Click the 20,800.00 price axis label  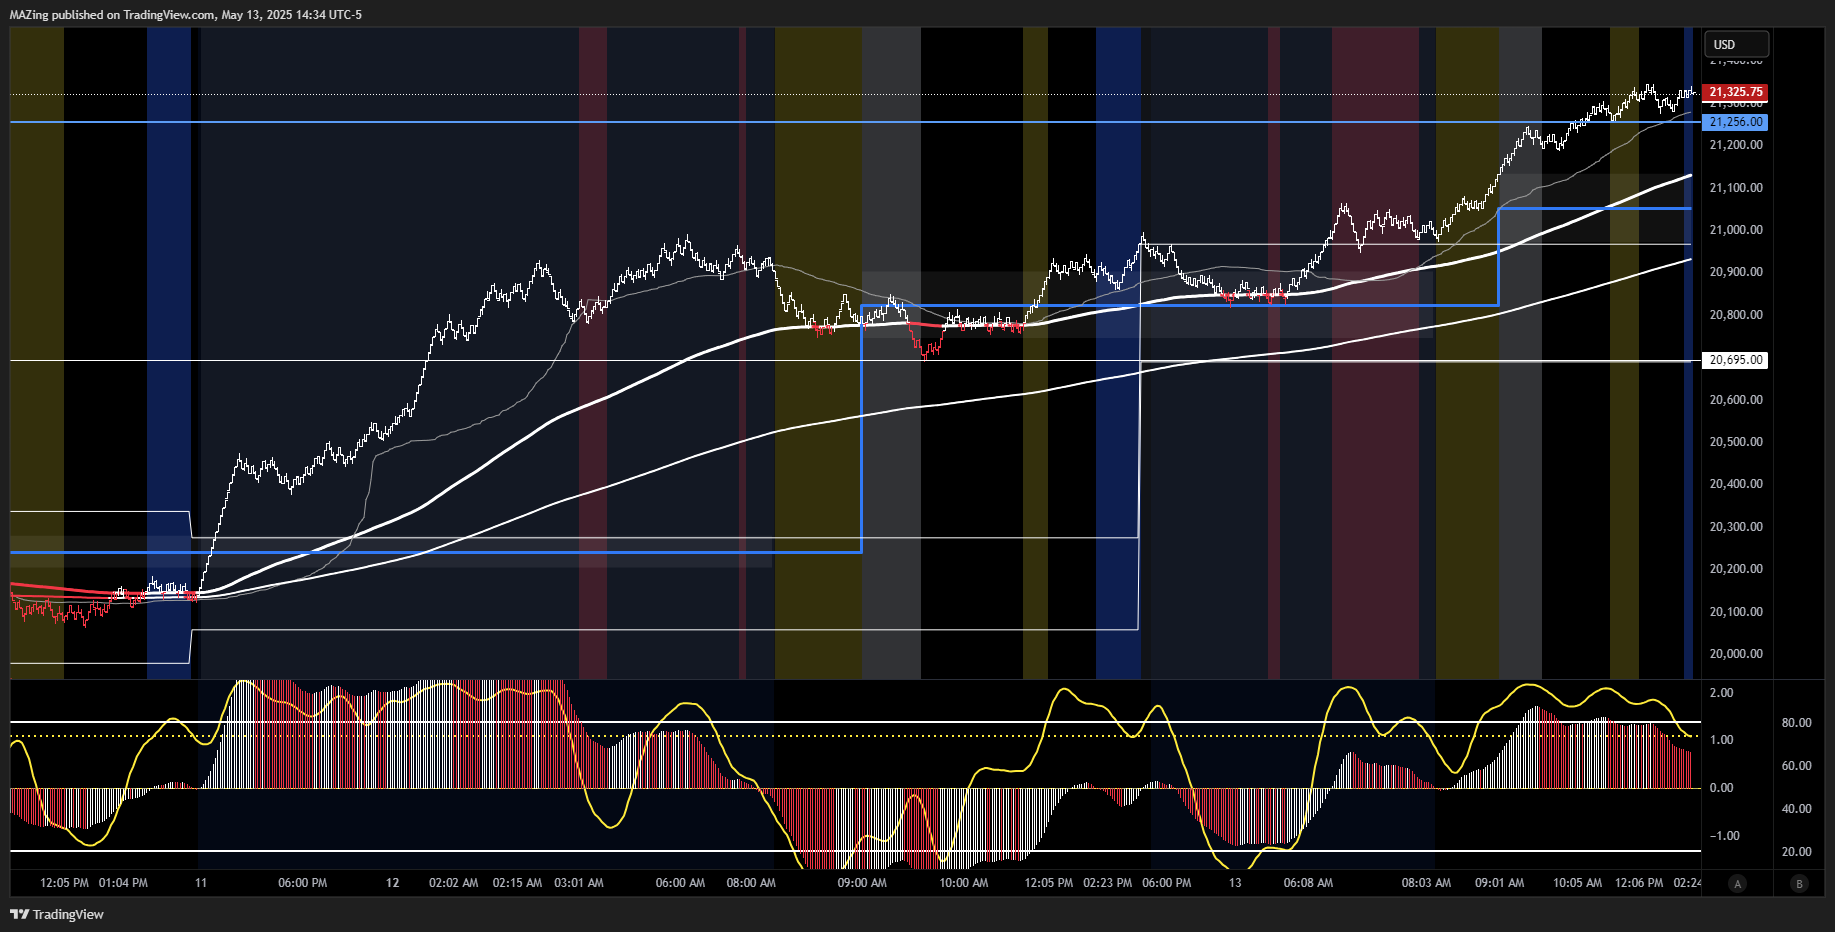tap(1736, 315)
